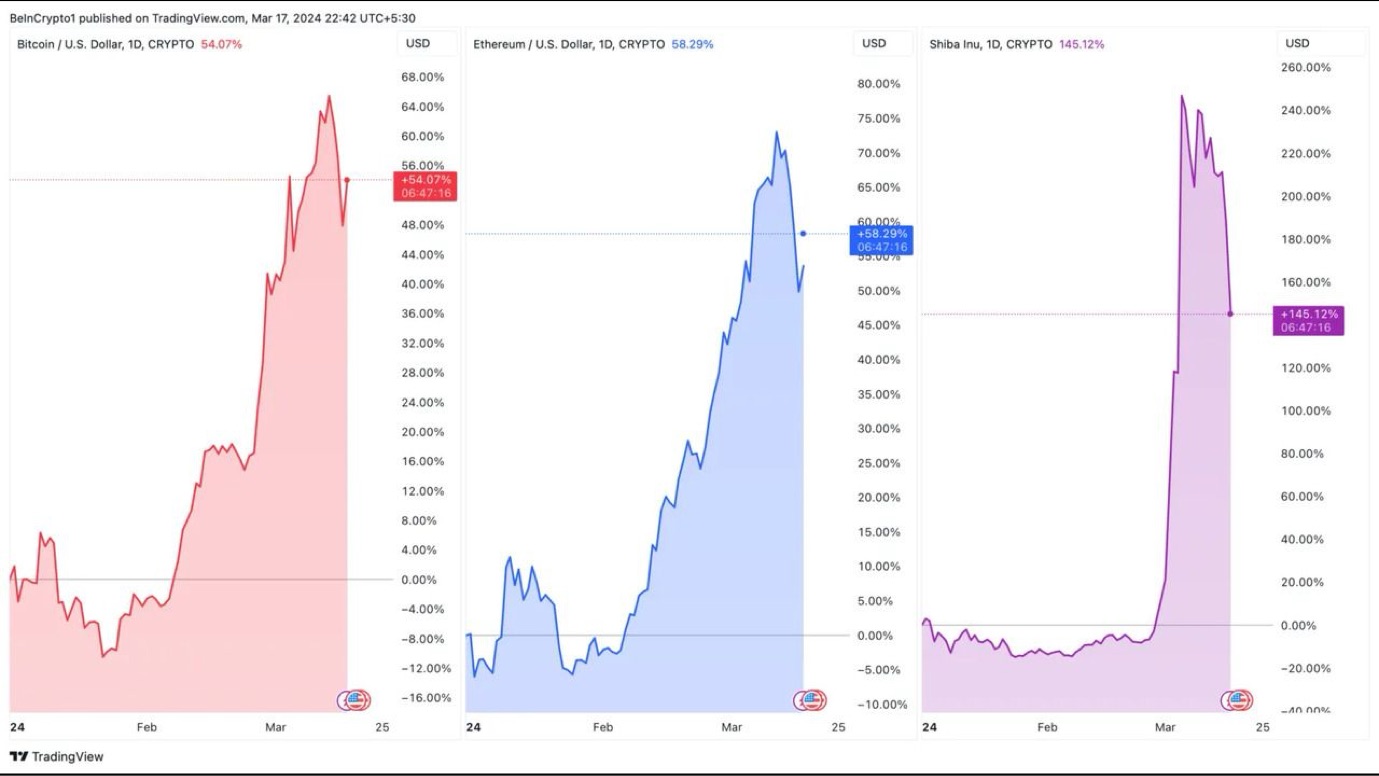This screenshot has height=776, width=1379.
Task: Open the USD currency selector on Shiba Inu chart
Action: [1297, 43]
